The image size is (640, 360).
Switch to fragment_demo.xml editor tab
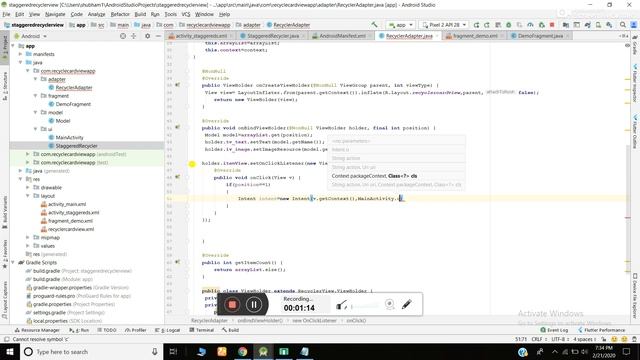click(x=475, y=36)
